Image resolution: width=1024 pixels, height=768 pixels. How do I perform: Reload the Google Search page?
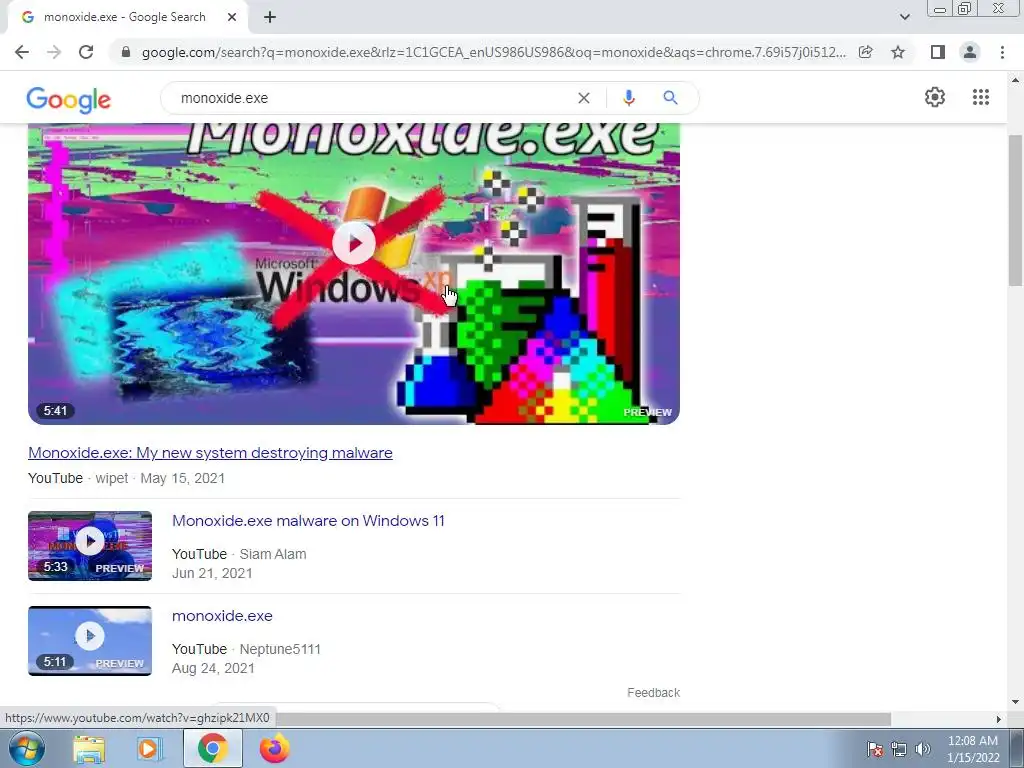tap(86, 52)
